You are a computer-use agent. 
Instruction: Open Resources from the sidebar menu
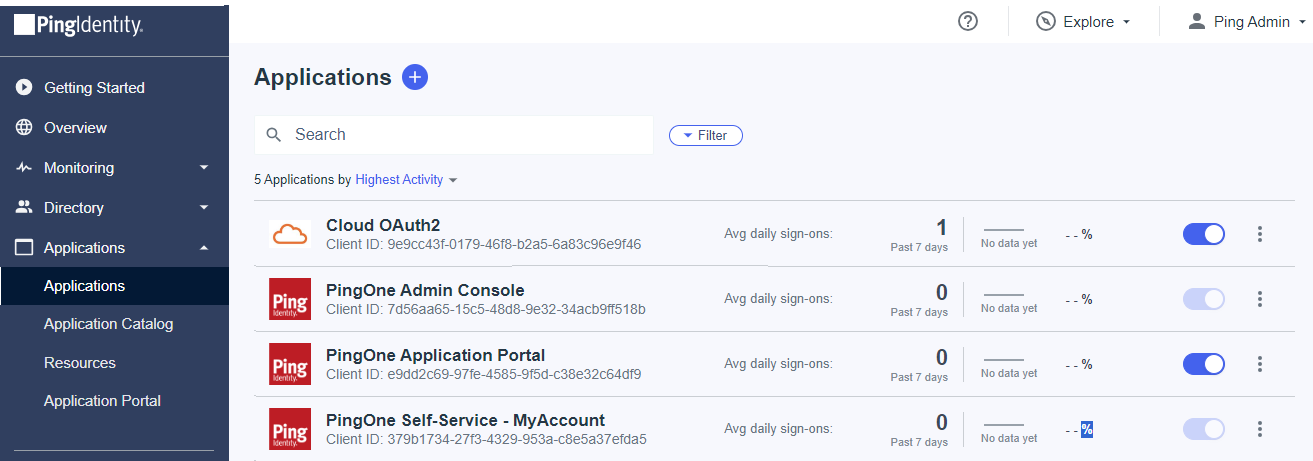click(80, 363)
